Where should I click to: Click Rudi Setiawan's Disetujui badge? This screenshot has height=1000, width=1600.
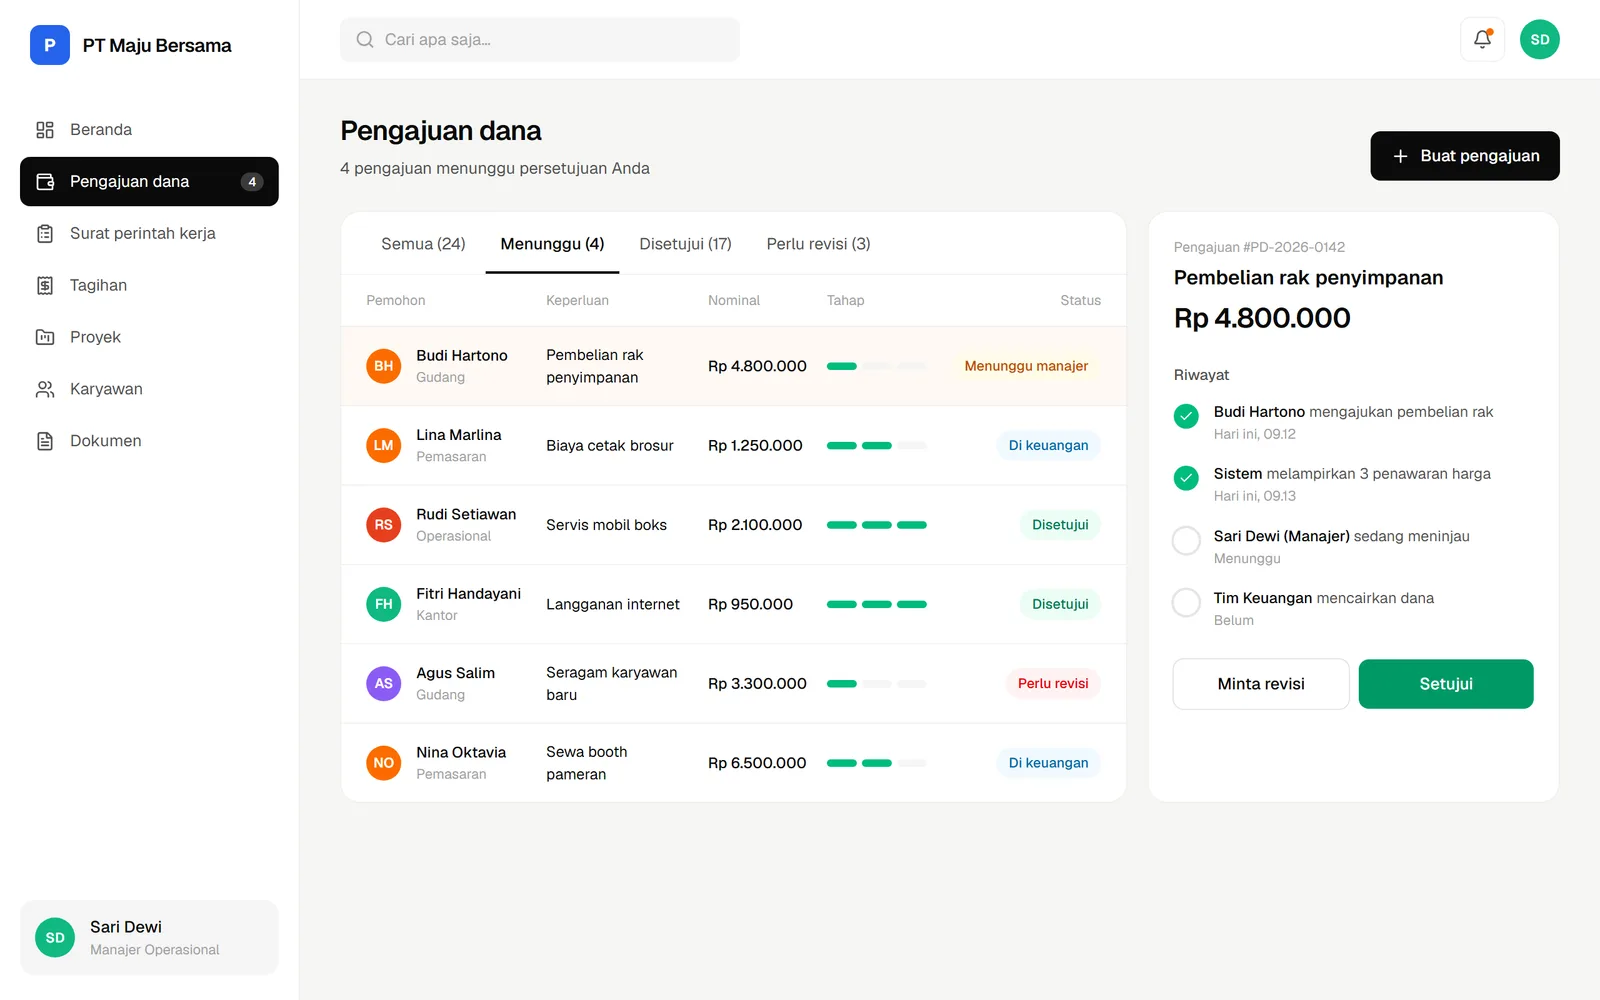pos(1060,525)
